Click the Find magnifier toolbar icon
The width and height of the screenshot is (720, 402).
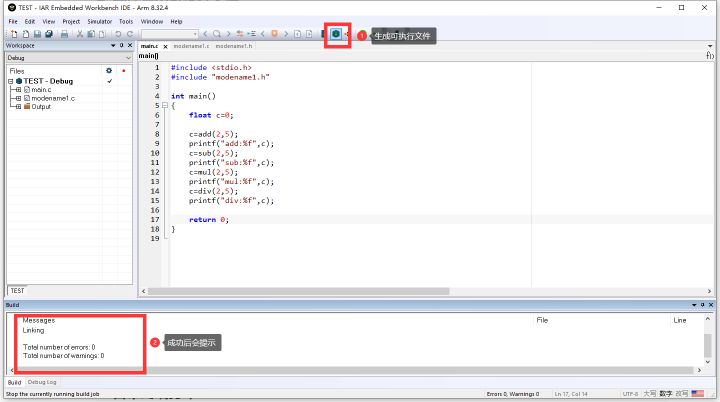click(217, 34)
